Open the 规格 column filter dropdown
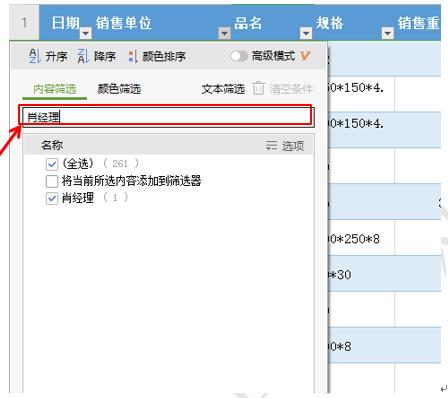Image resolution: width=448 pixels, height=398 pixels. [x=387, y=33]
